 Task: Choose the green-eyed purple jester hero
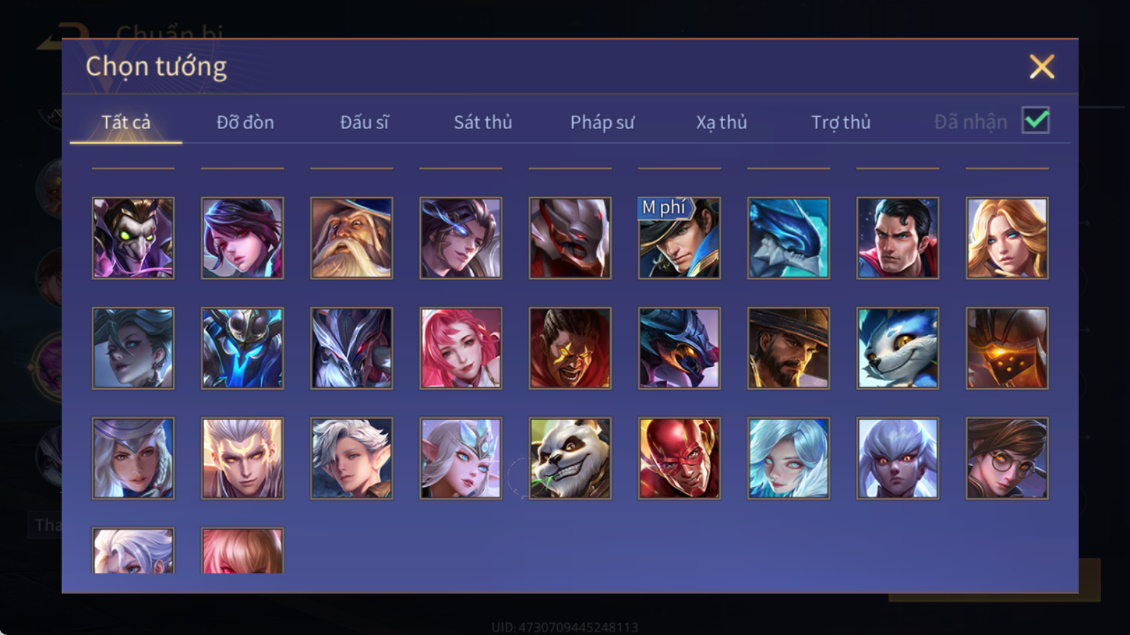tap(133, 238)
